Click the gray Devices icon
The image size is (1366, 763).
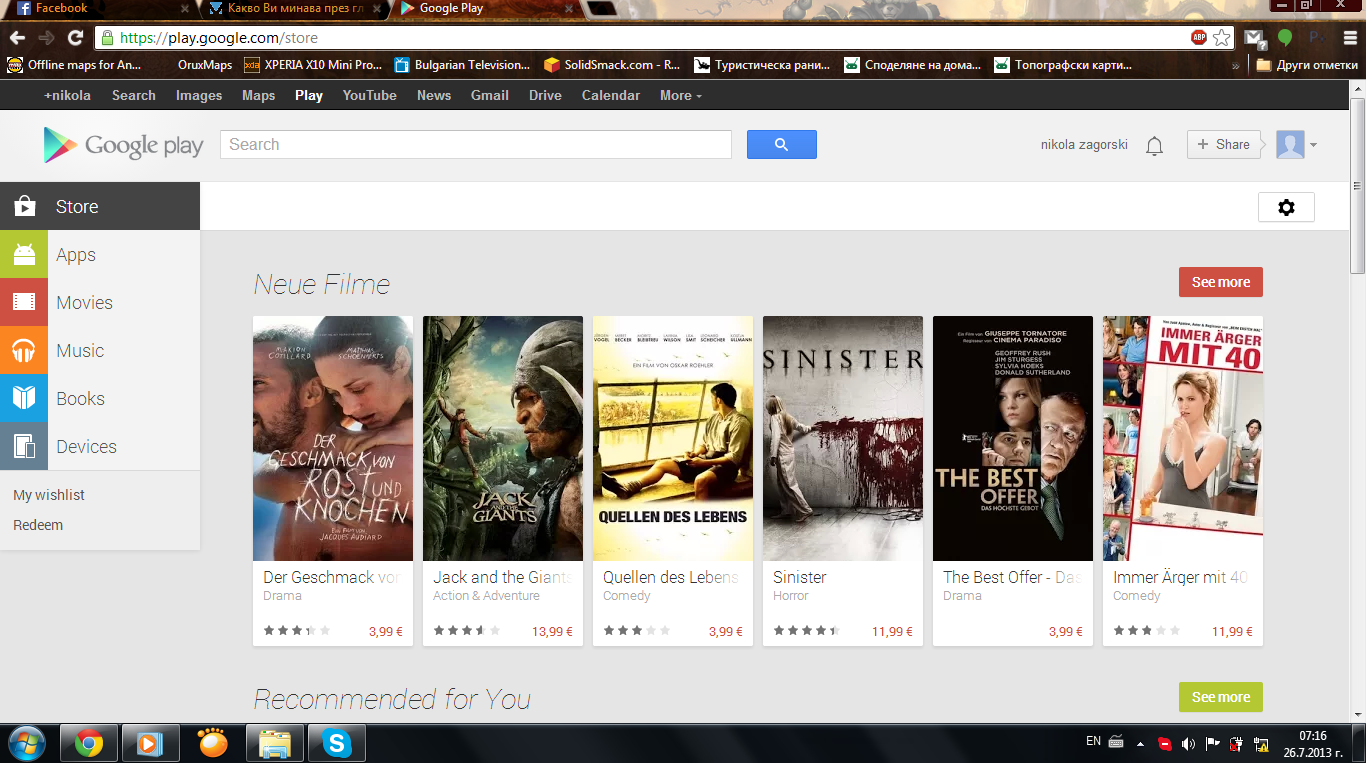(x=24, y=446)
